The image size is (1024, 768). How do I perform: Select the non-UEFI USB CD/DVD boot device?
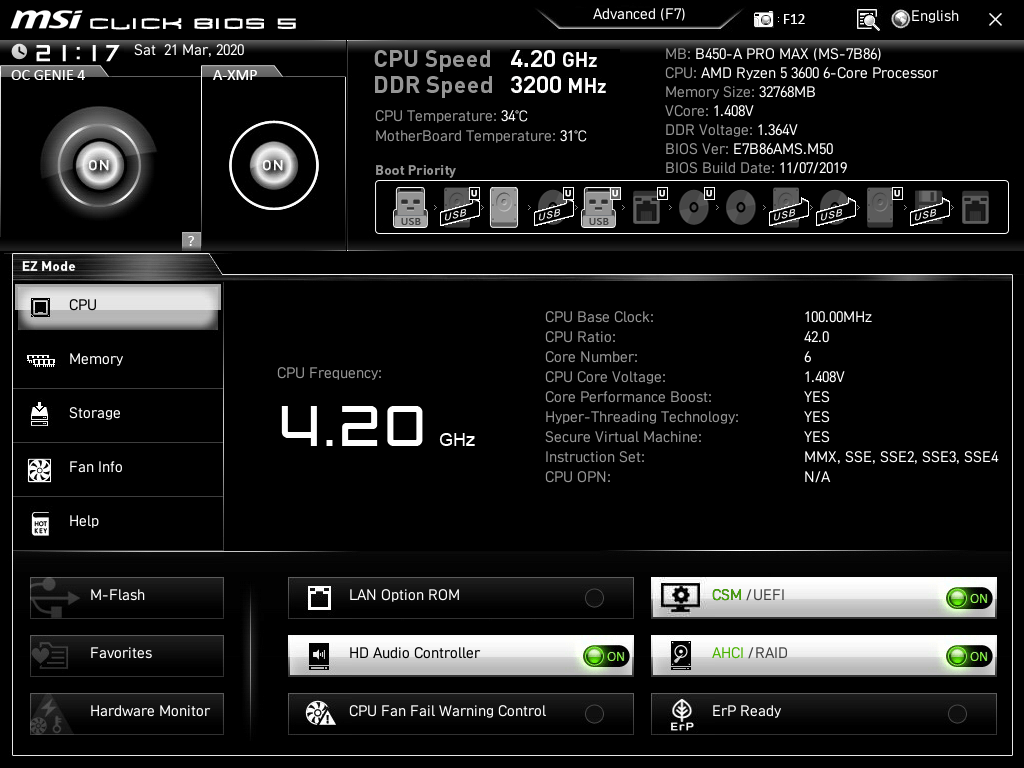835,208
